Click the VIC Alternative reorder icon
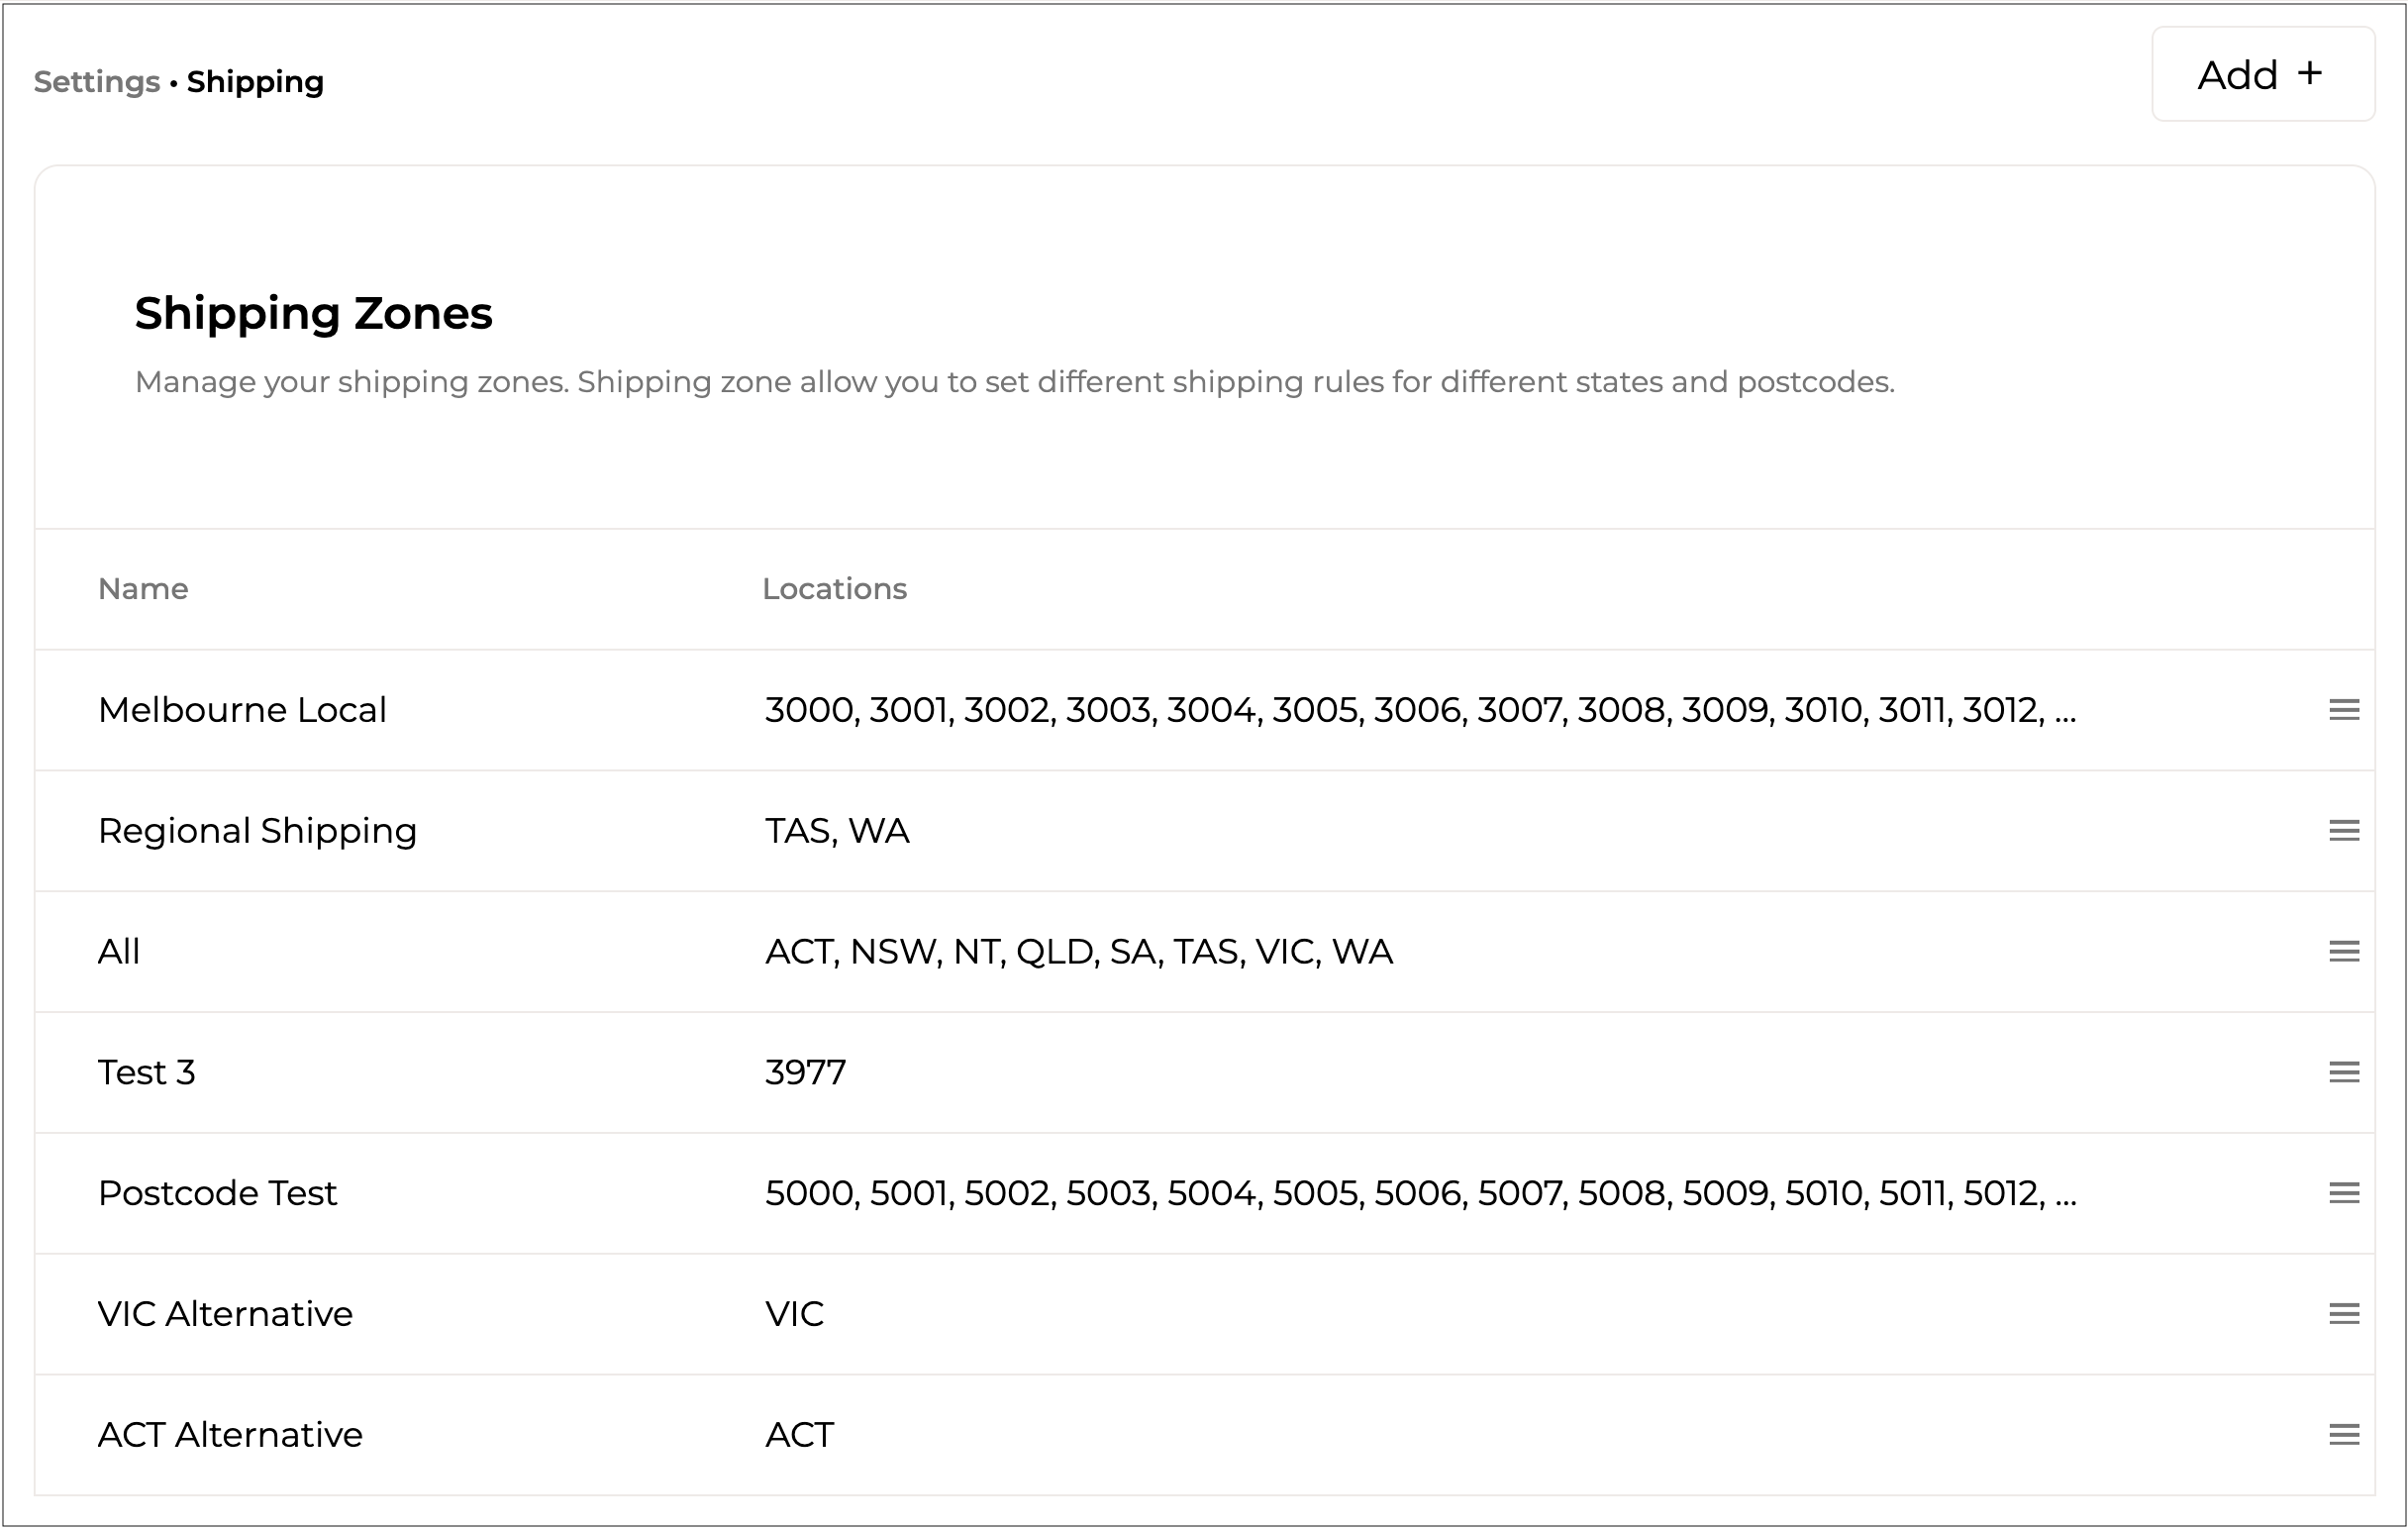 (x=2343, y=1314)
